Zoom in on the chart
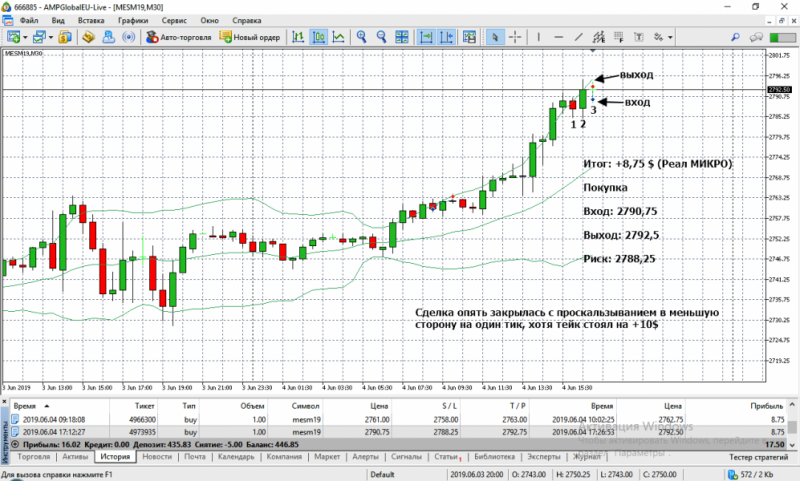Image resolution: width=800 pixels, height=481 pixels. [362, 37]
